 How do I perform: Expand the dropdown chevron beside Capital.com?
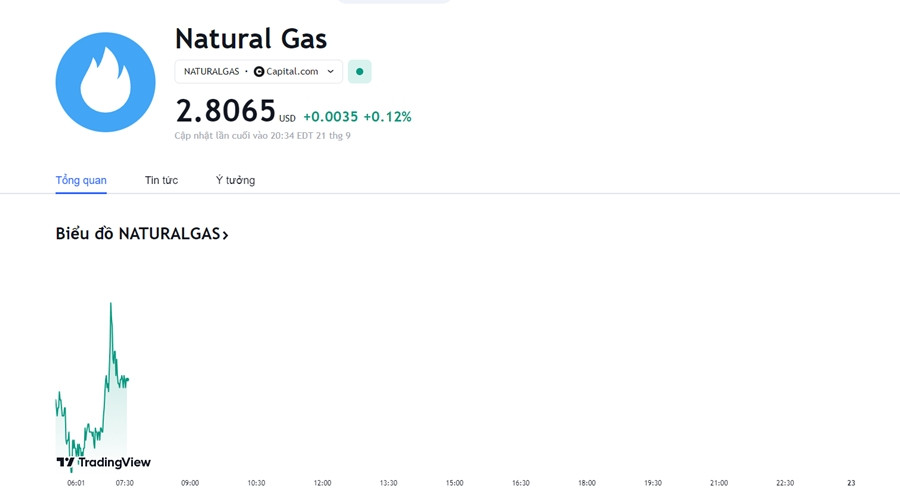click(331, 72)
